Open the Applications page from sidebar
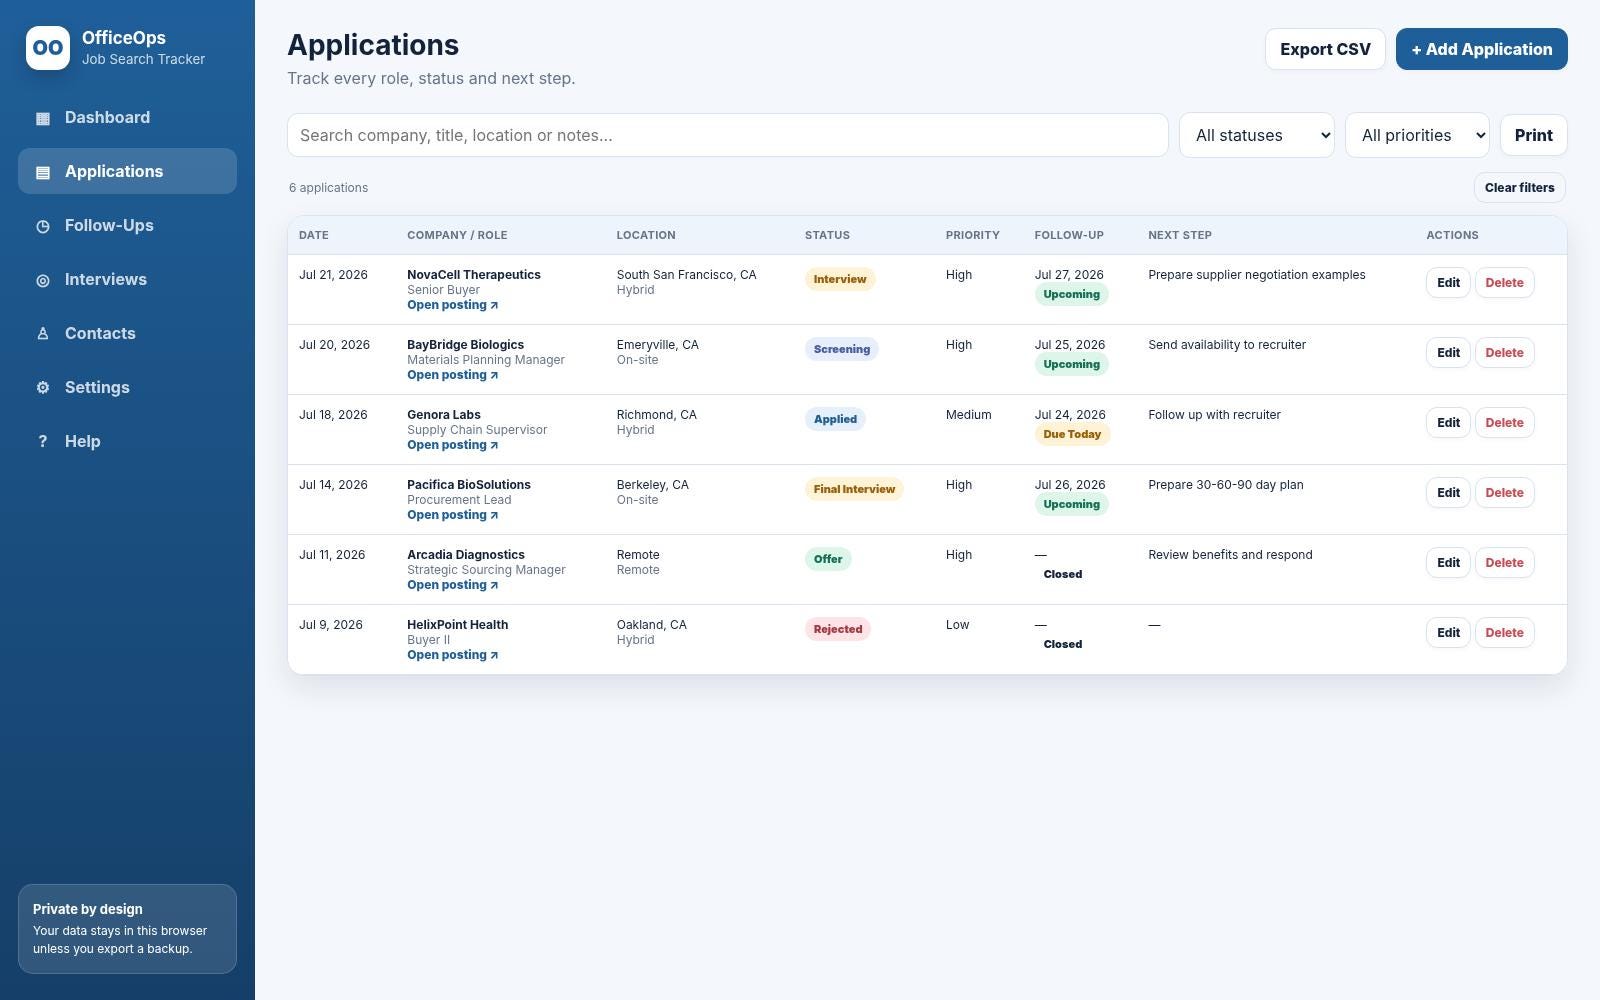The width and height of the screenshot is (1600, 1000). click(127, 171)
